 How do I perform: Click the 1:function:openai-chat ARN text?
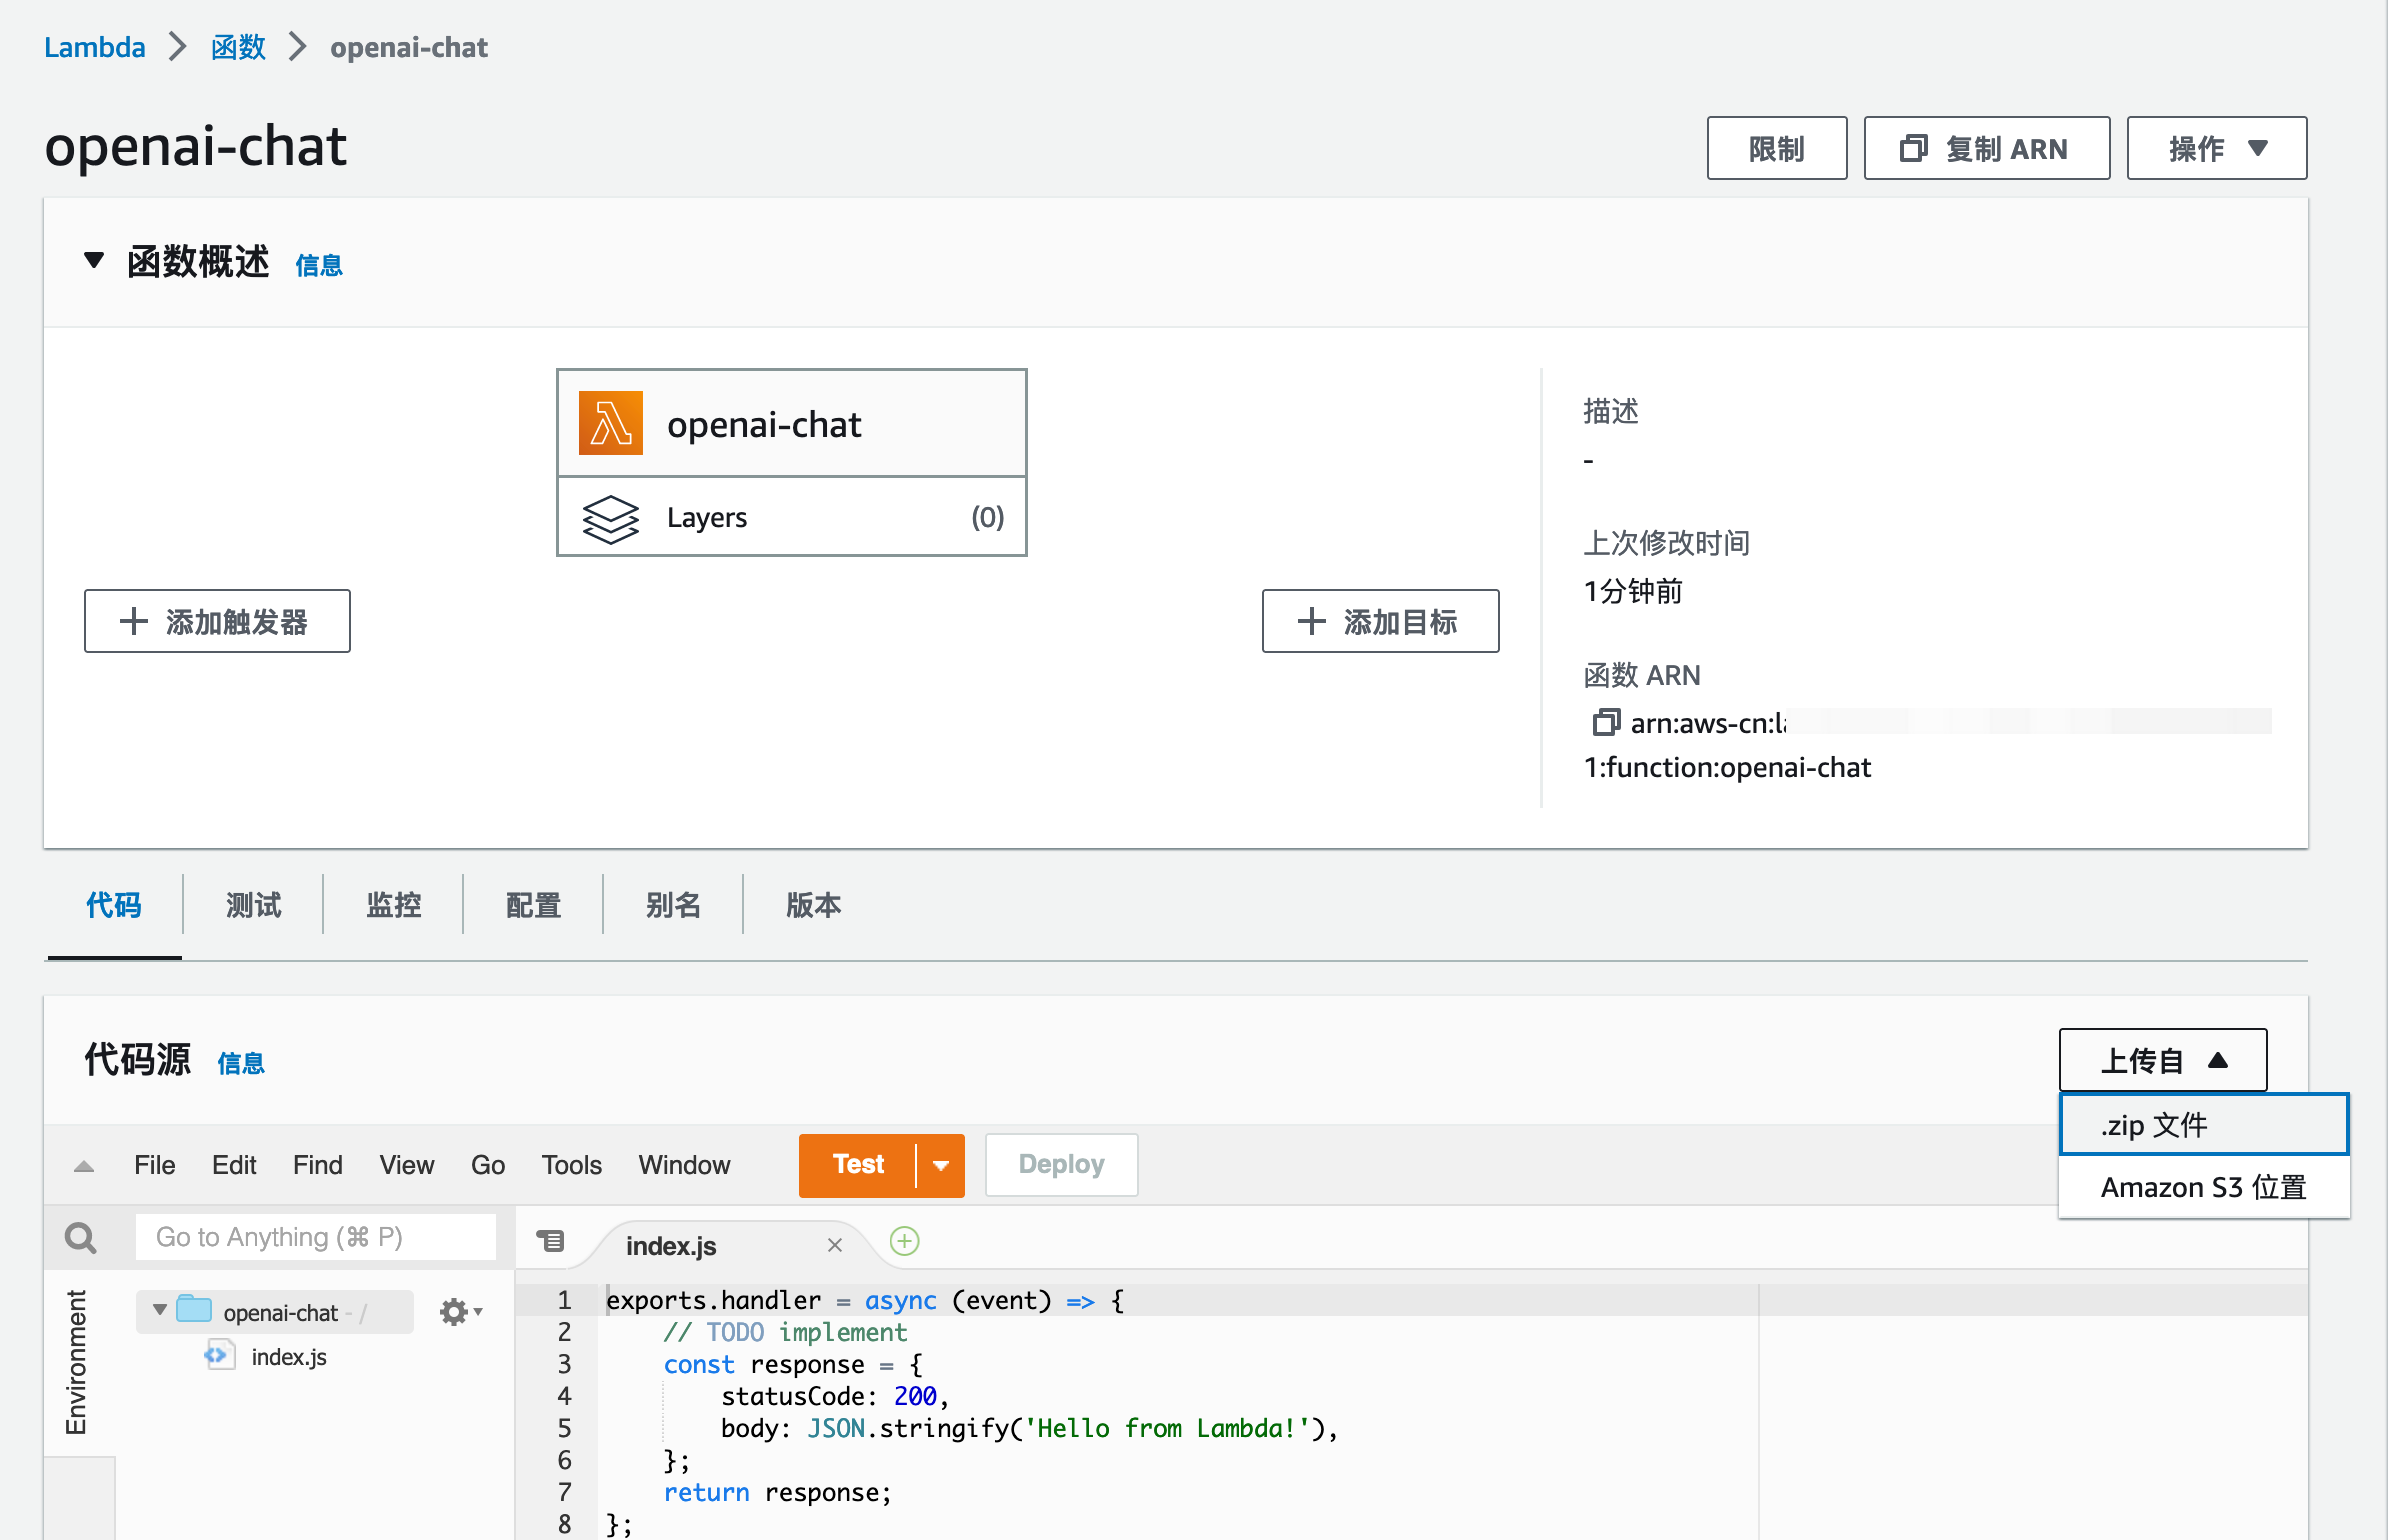pos(1727,767)
